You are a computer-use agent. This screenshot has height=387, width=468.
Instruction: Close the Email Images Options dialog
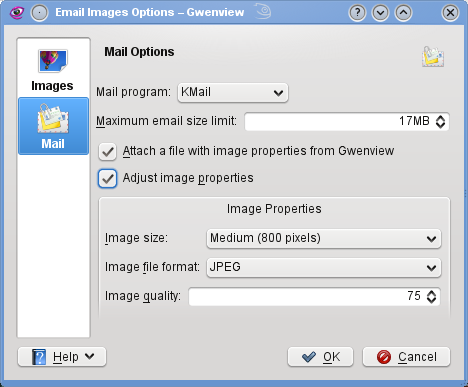tap(450, 13)
